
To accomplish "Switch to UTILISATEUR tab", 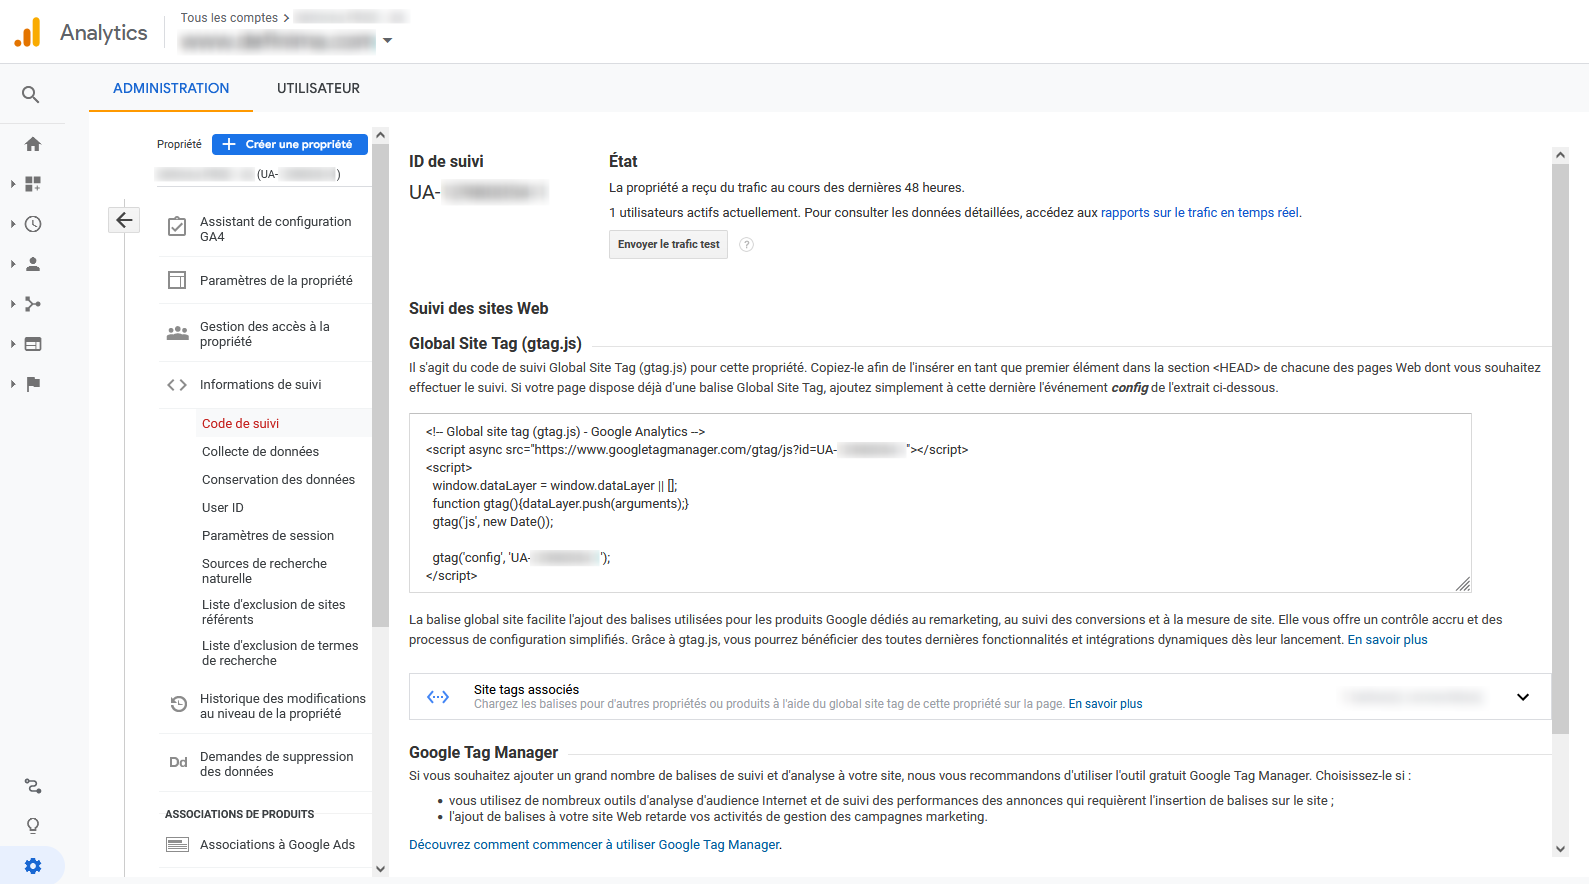I will coord(318,88).
